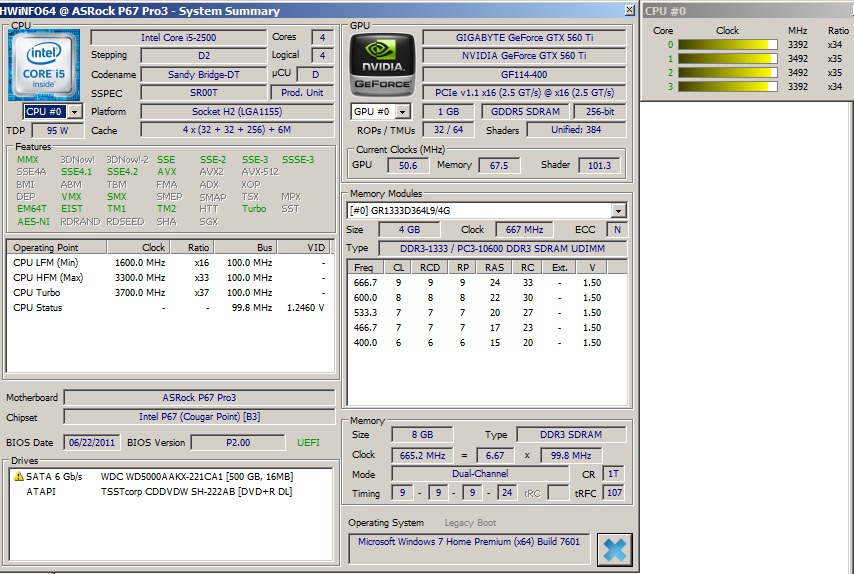Select the CPU Turbo row

(x=169, y=293)
